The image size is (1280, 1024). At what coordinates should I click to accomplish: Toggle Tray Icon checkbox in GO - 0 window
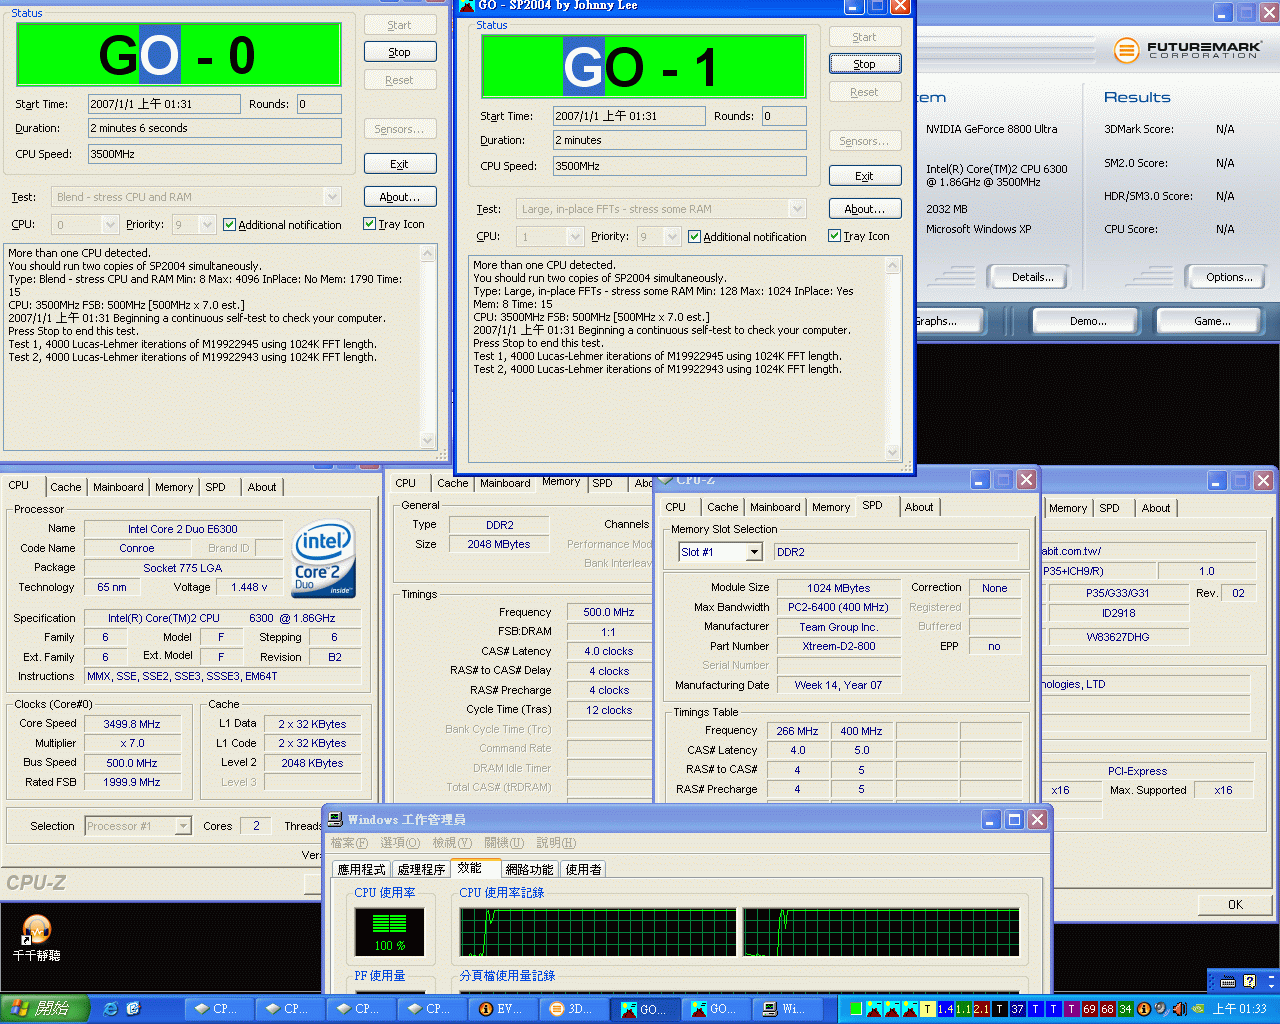370,224
